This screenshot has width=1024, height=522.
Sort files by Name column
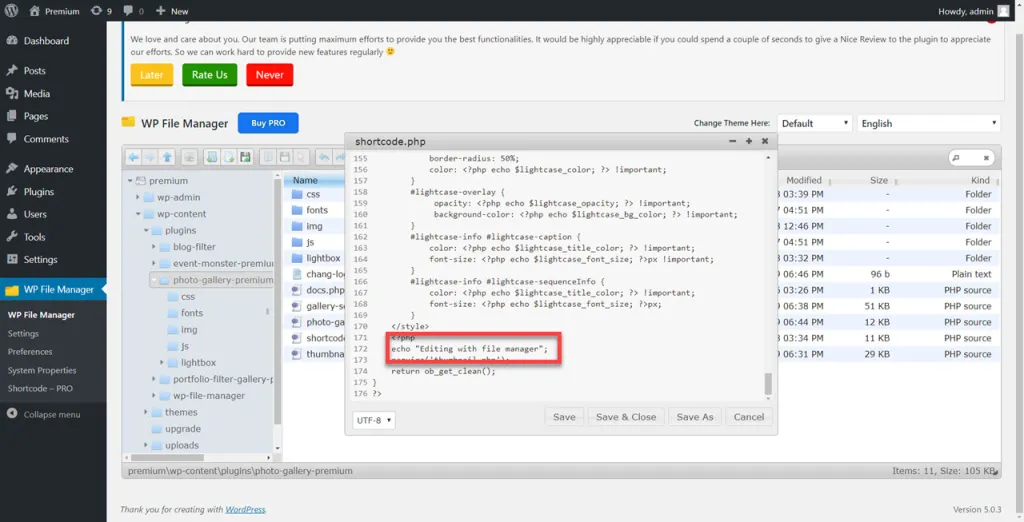(313, 180)
